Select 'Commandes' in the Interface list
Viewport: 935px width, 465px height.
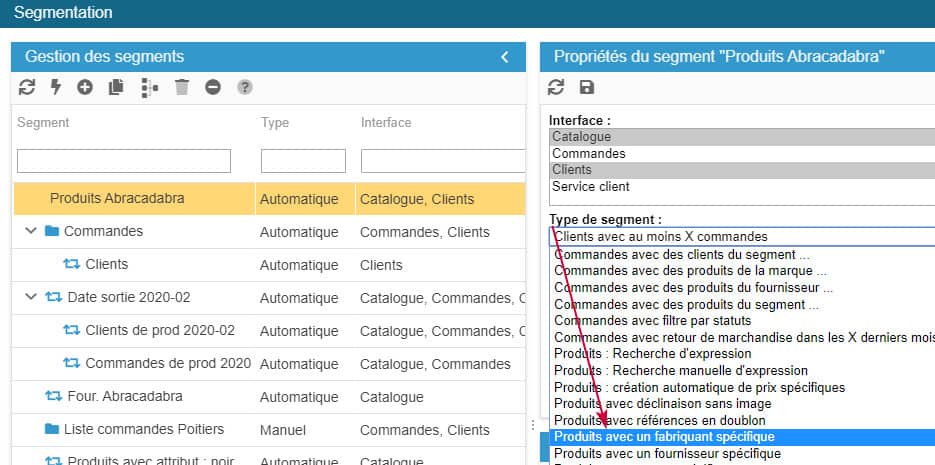click(x=589, y=154)
